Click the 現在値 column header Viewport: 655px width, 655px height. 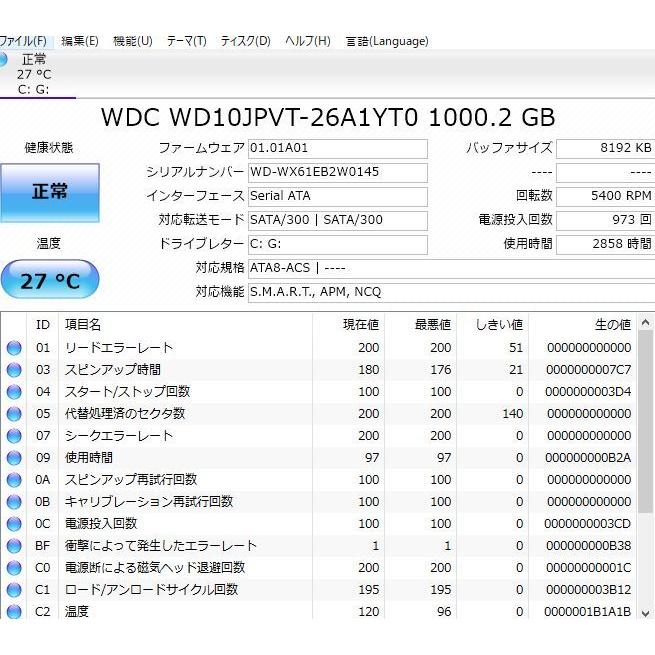[x=361, y=325]
